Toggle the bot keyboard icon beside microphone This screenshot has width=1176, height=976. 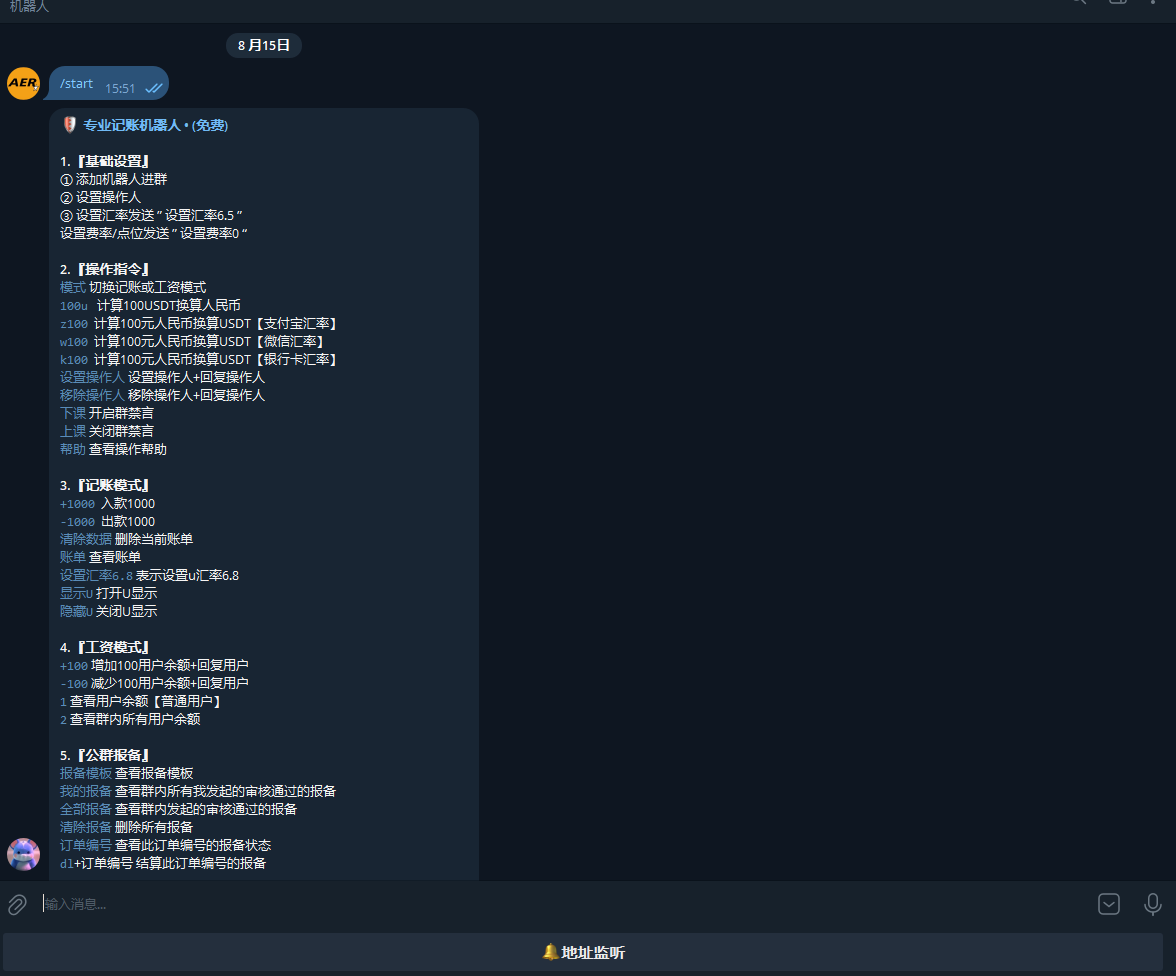pos(1108,904)
